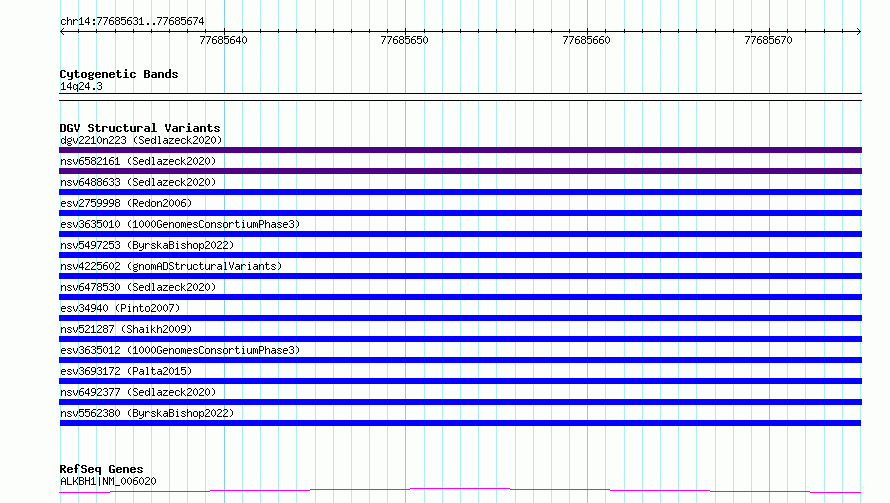Click the 77685660 ruler position label
Screen dimensions: 890x503
(586, 40)
